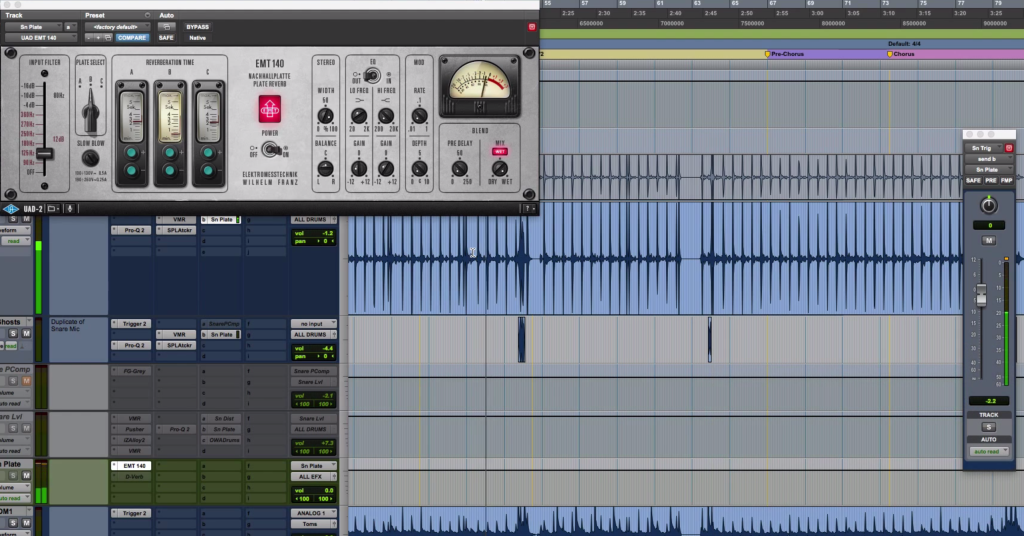Enable plug-in BYPASS

pos(197,27)
